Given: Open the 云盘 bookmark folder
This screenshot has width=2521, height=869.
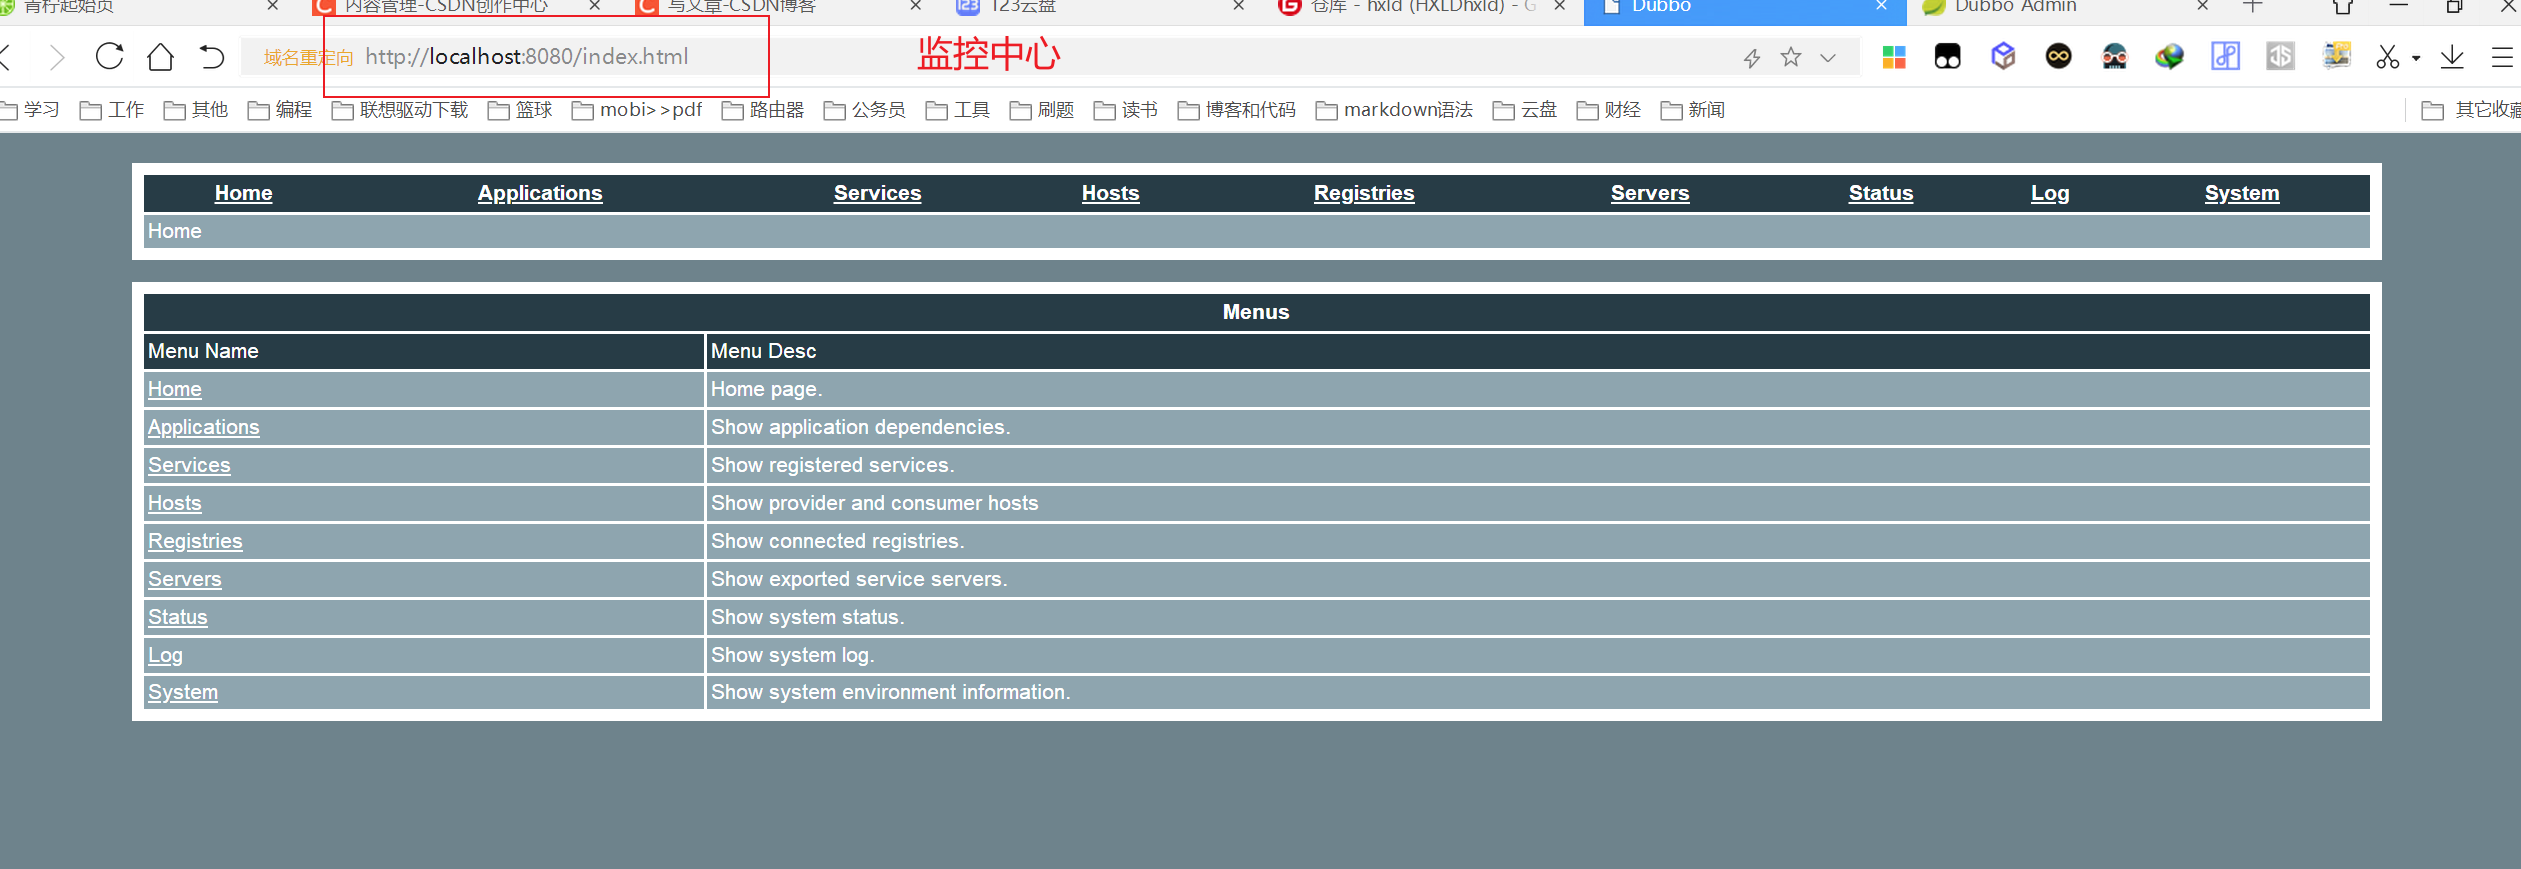Looking at the screenshot, I should click(x=1525, y=110).
